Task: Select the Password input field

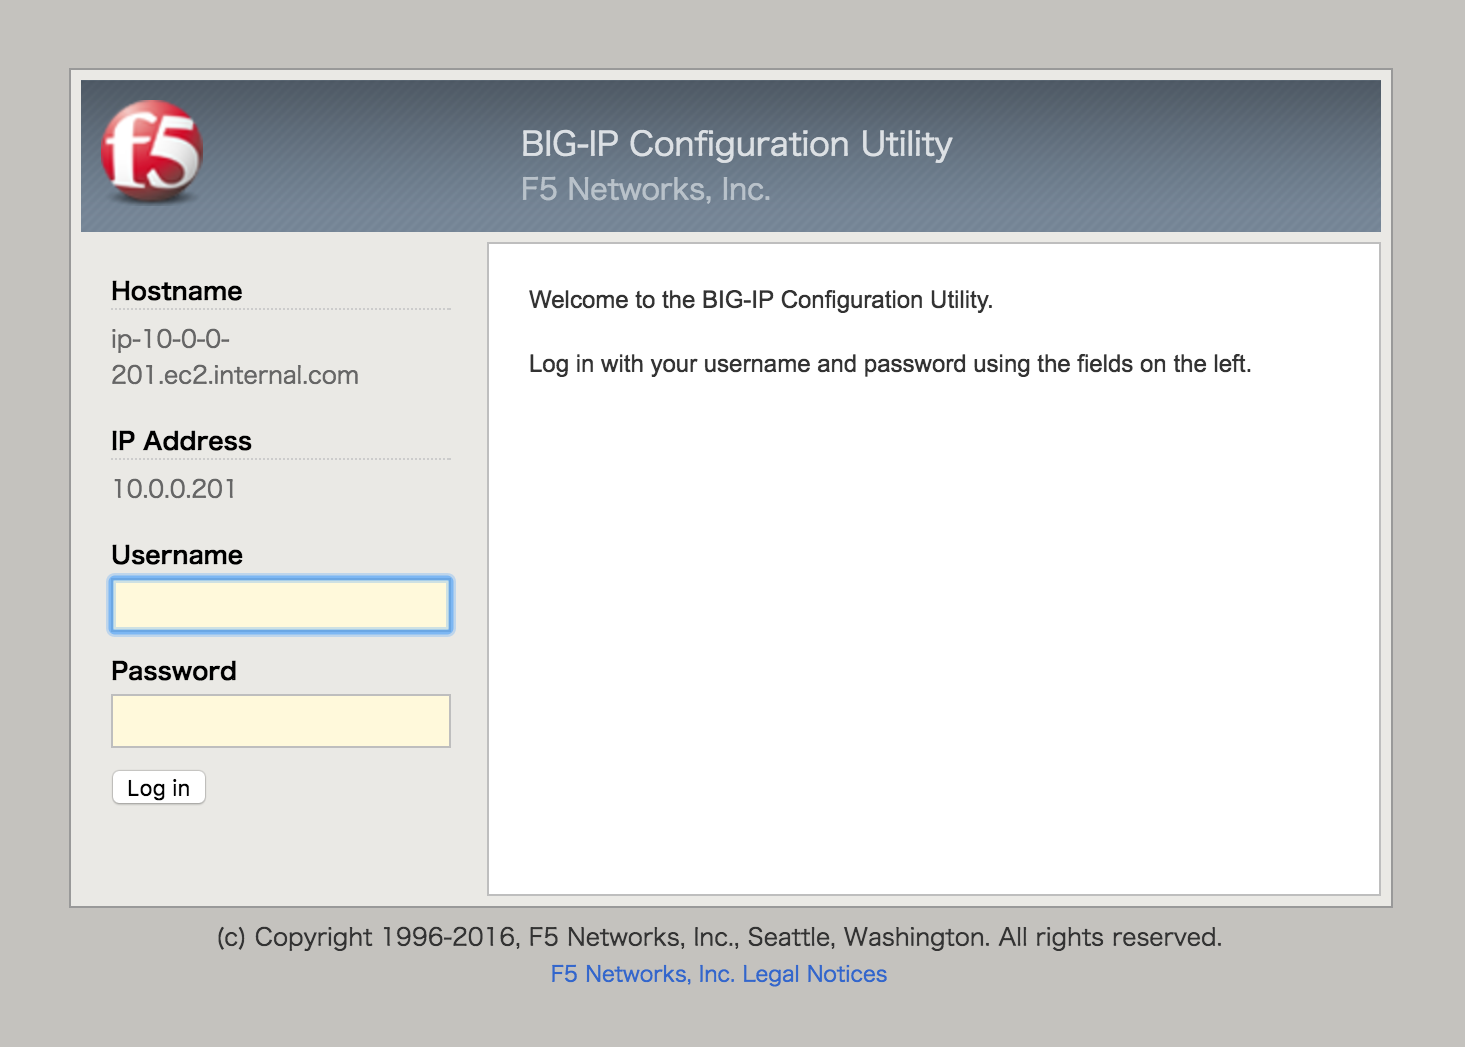Action: pyautogui.click(x=281, y=721)
